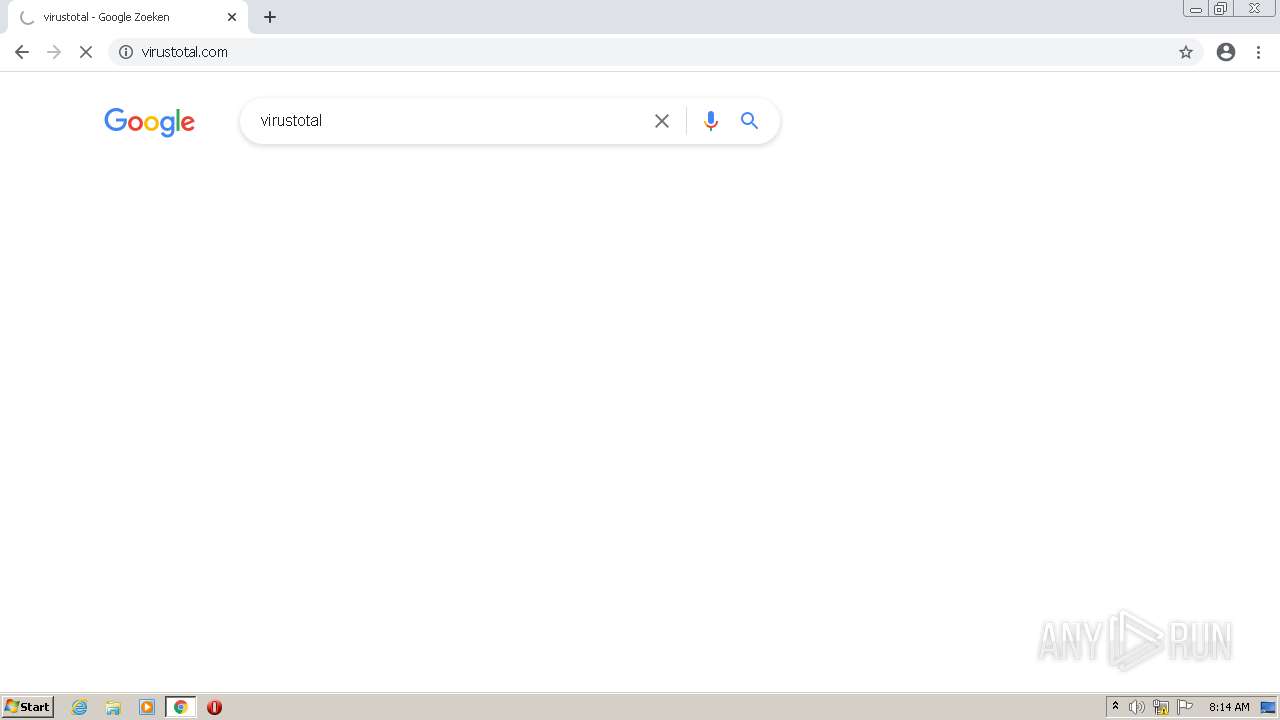Show hidden system tray icons

pyautogui.click(x=1116, y=707)
